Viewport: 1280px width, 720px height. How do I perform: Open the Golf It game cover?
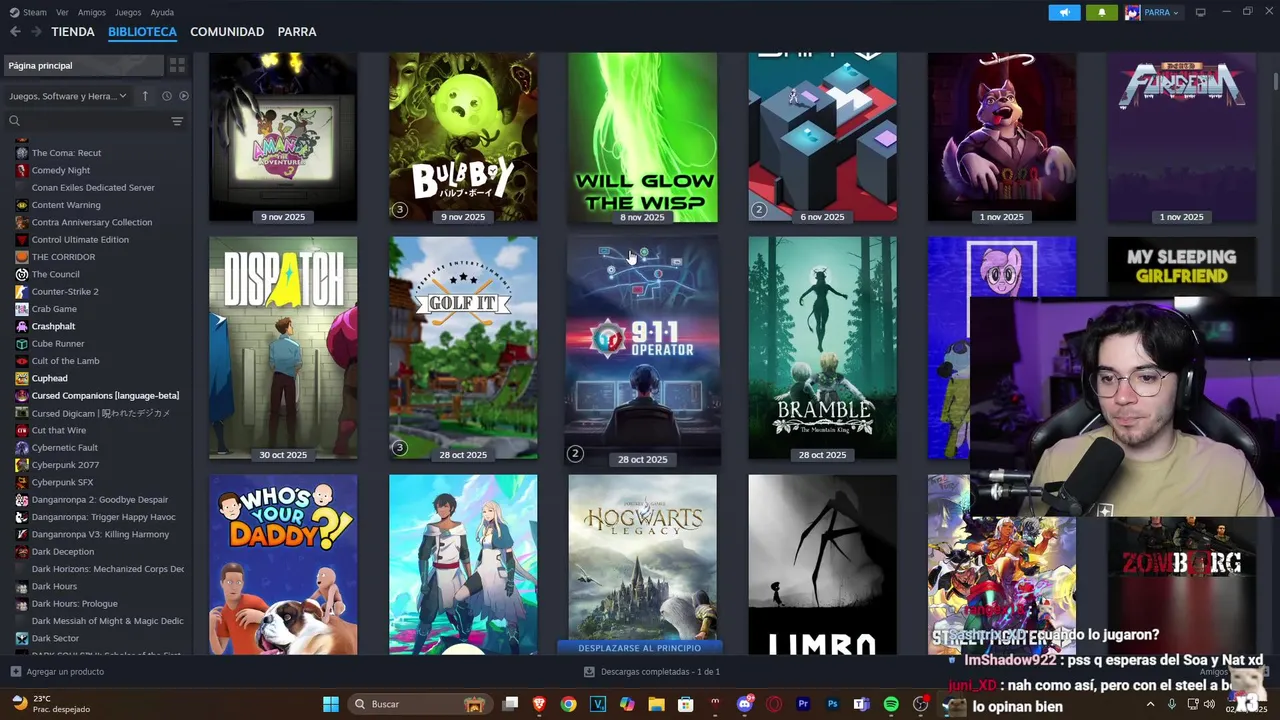tap(463, 348)
